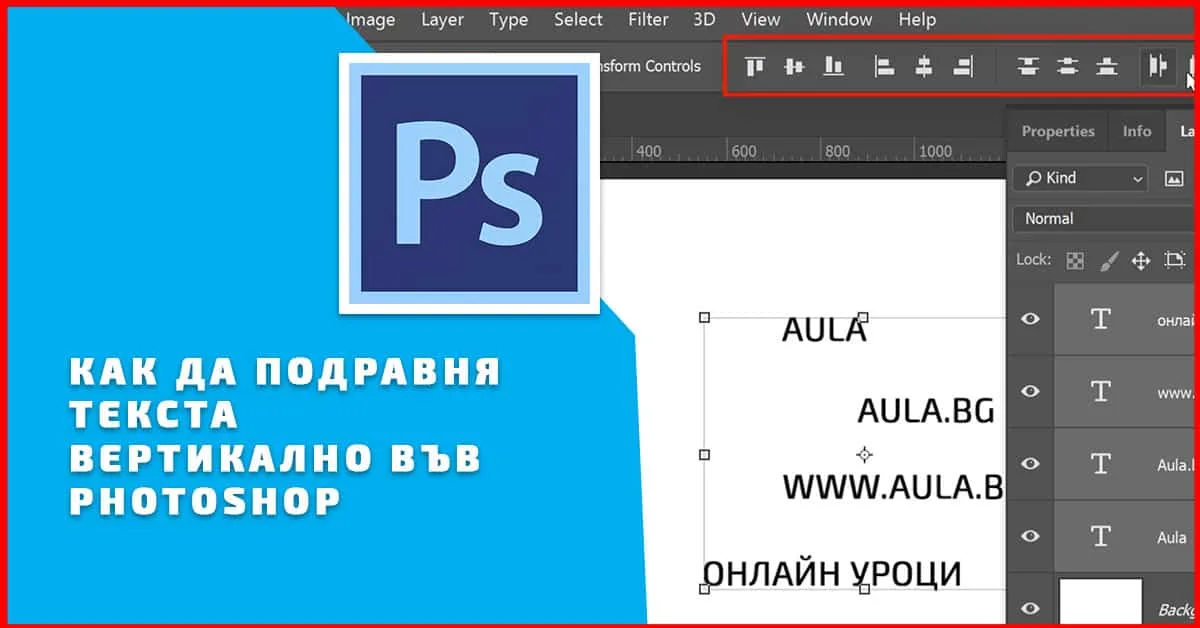Click the Align vertical centers icon
This screenshot has height=628, width=1200.
(x=794, y=66)
